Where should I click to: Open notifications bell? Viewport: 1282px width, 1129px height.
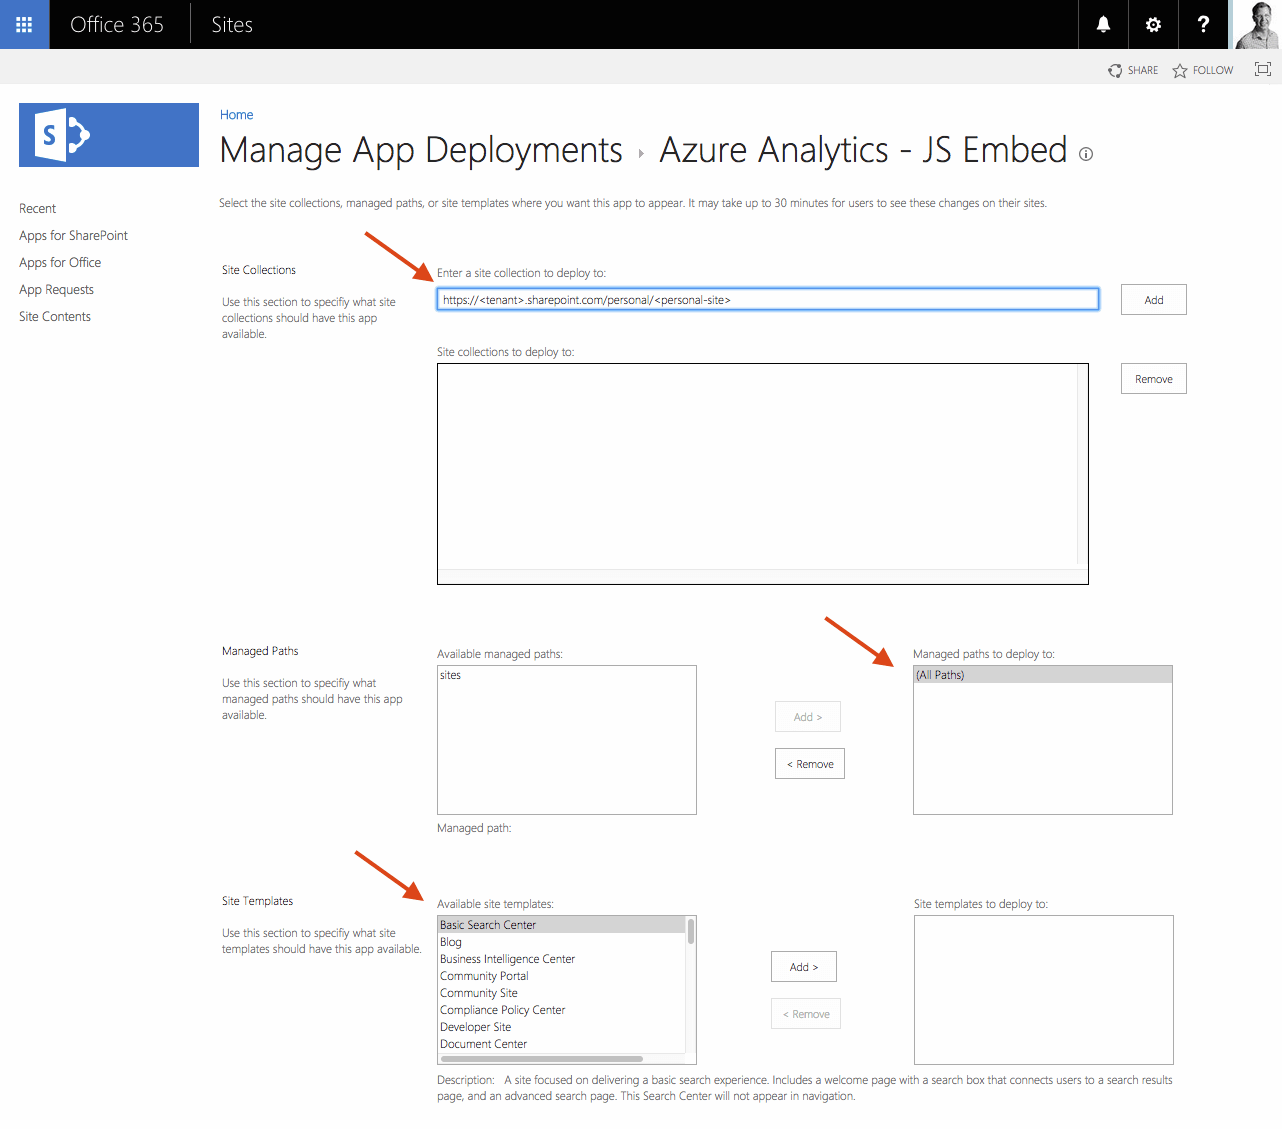(1103, 24)
